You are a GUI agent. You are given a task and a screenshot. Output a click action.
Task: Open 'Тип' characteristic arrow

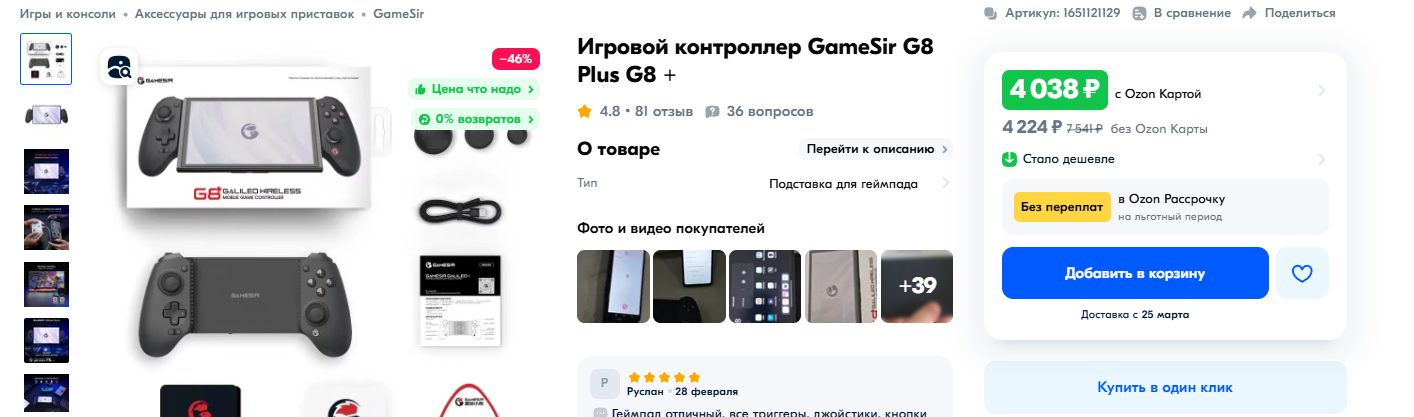pyautogui.click(x=945, y=183)
